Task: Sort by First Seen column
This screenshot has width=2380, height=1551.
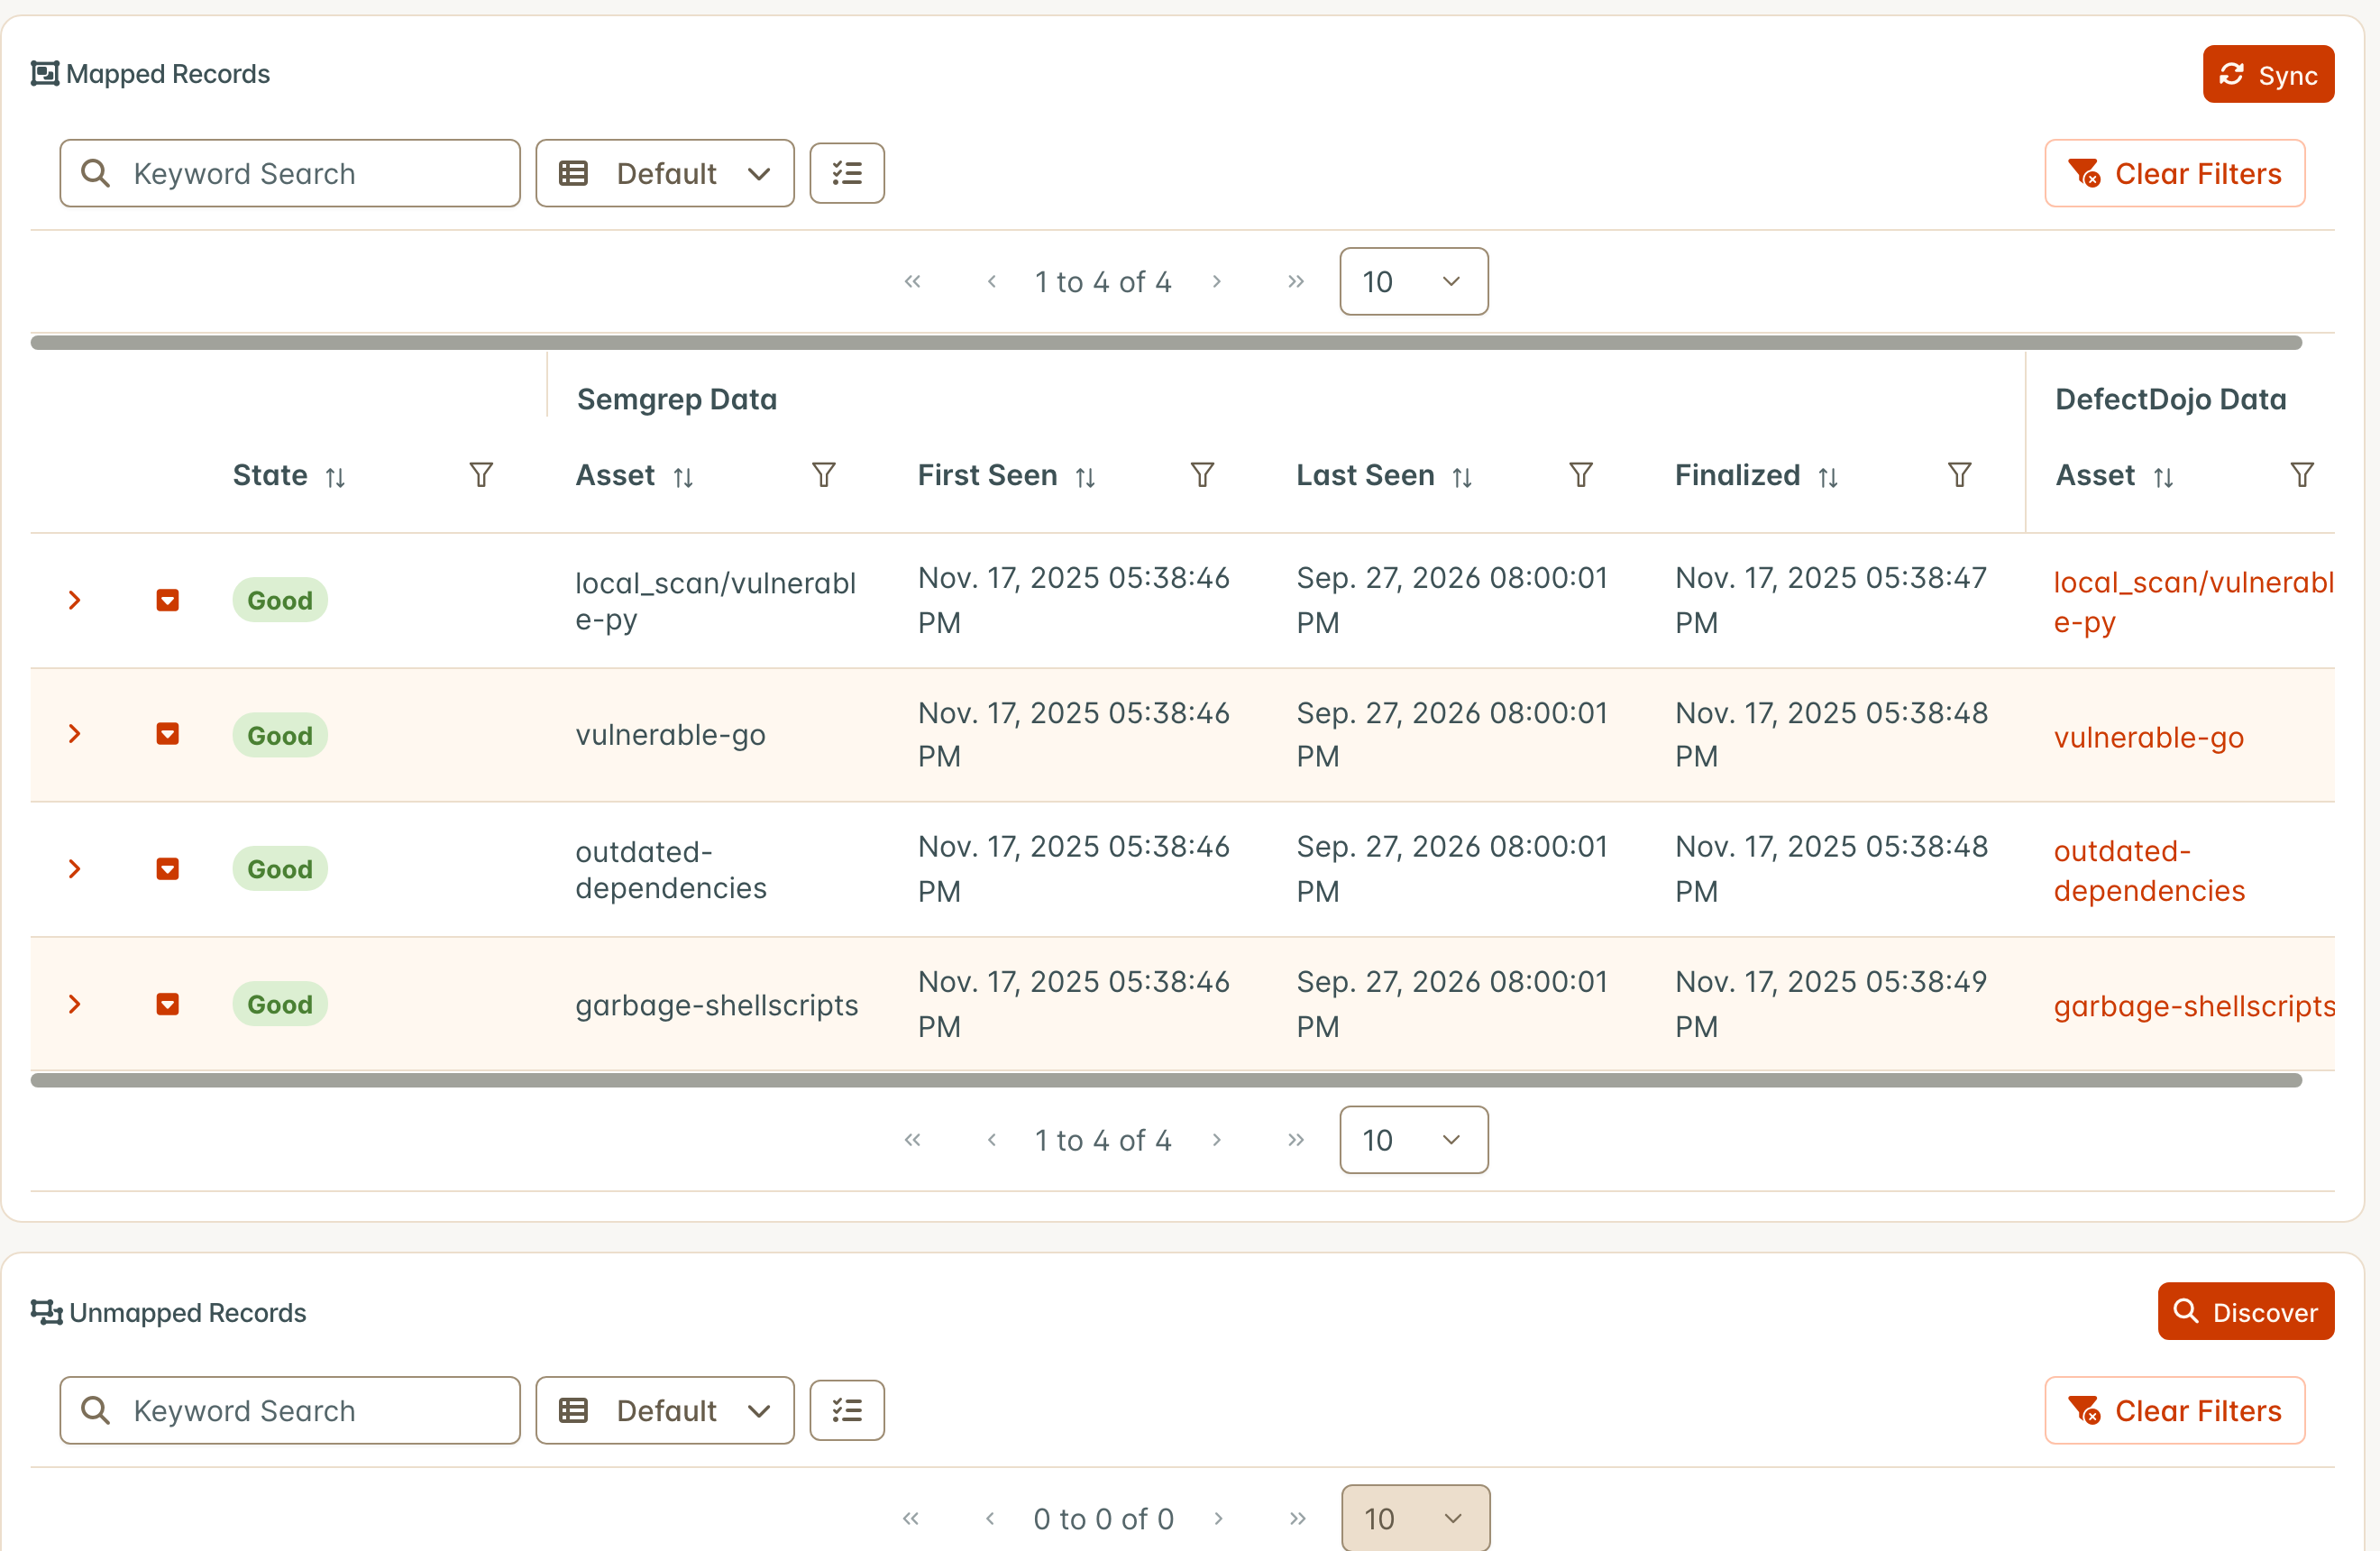Action: (x=1085, y=477)
